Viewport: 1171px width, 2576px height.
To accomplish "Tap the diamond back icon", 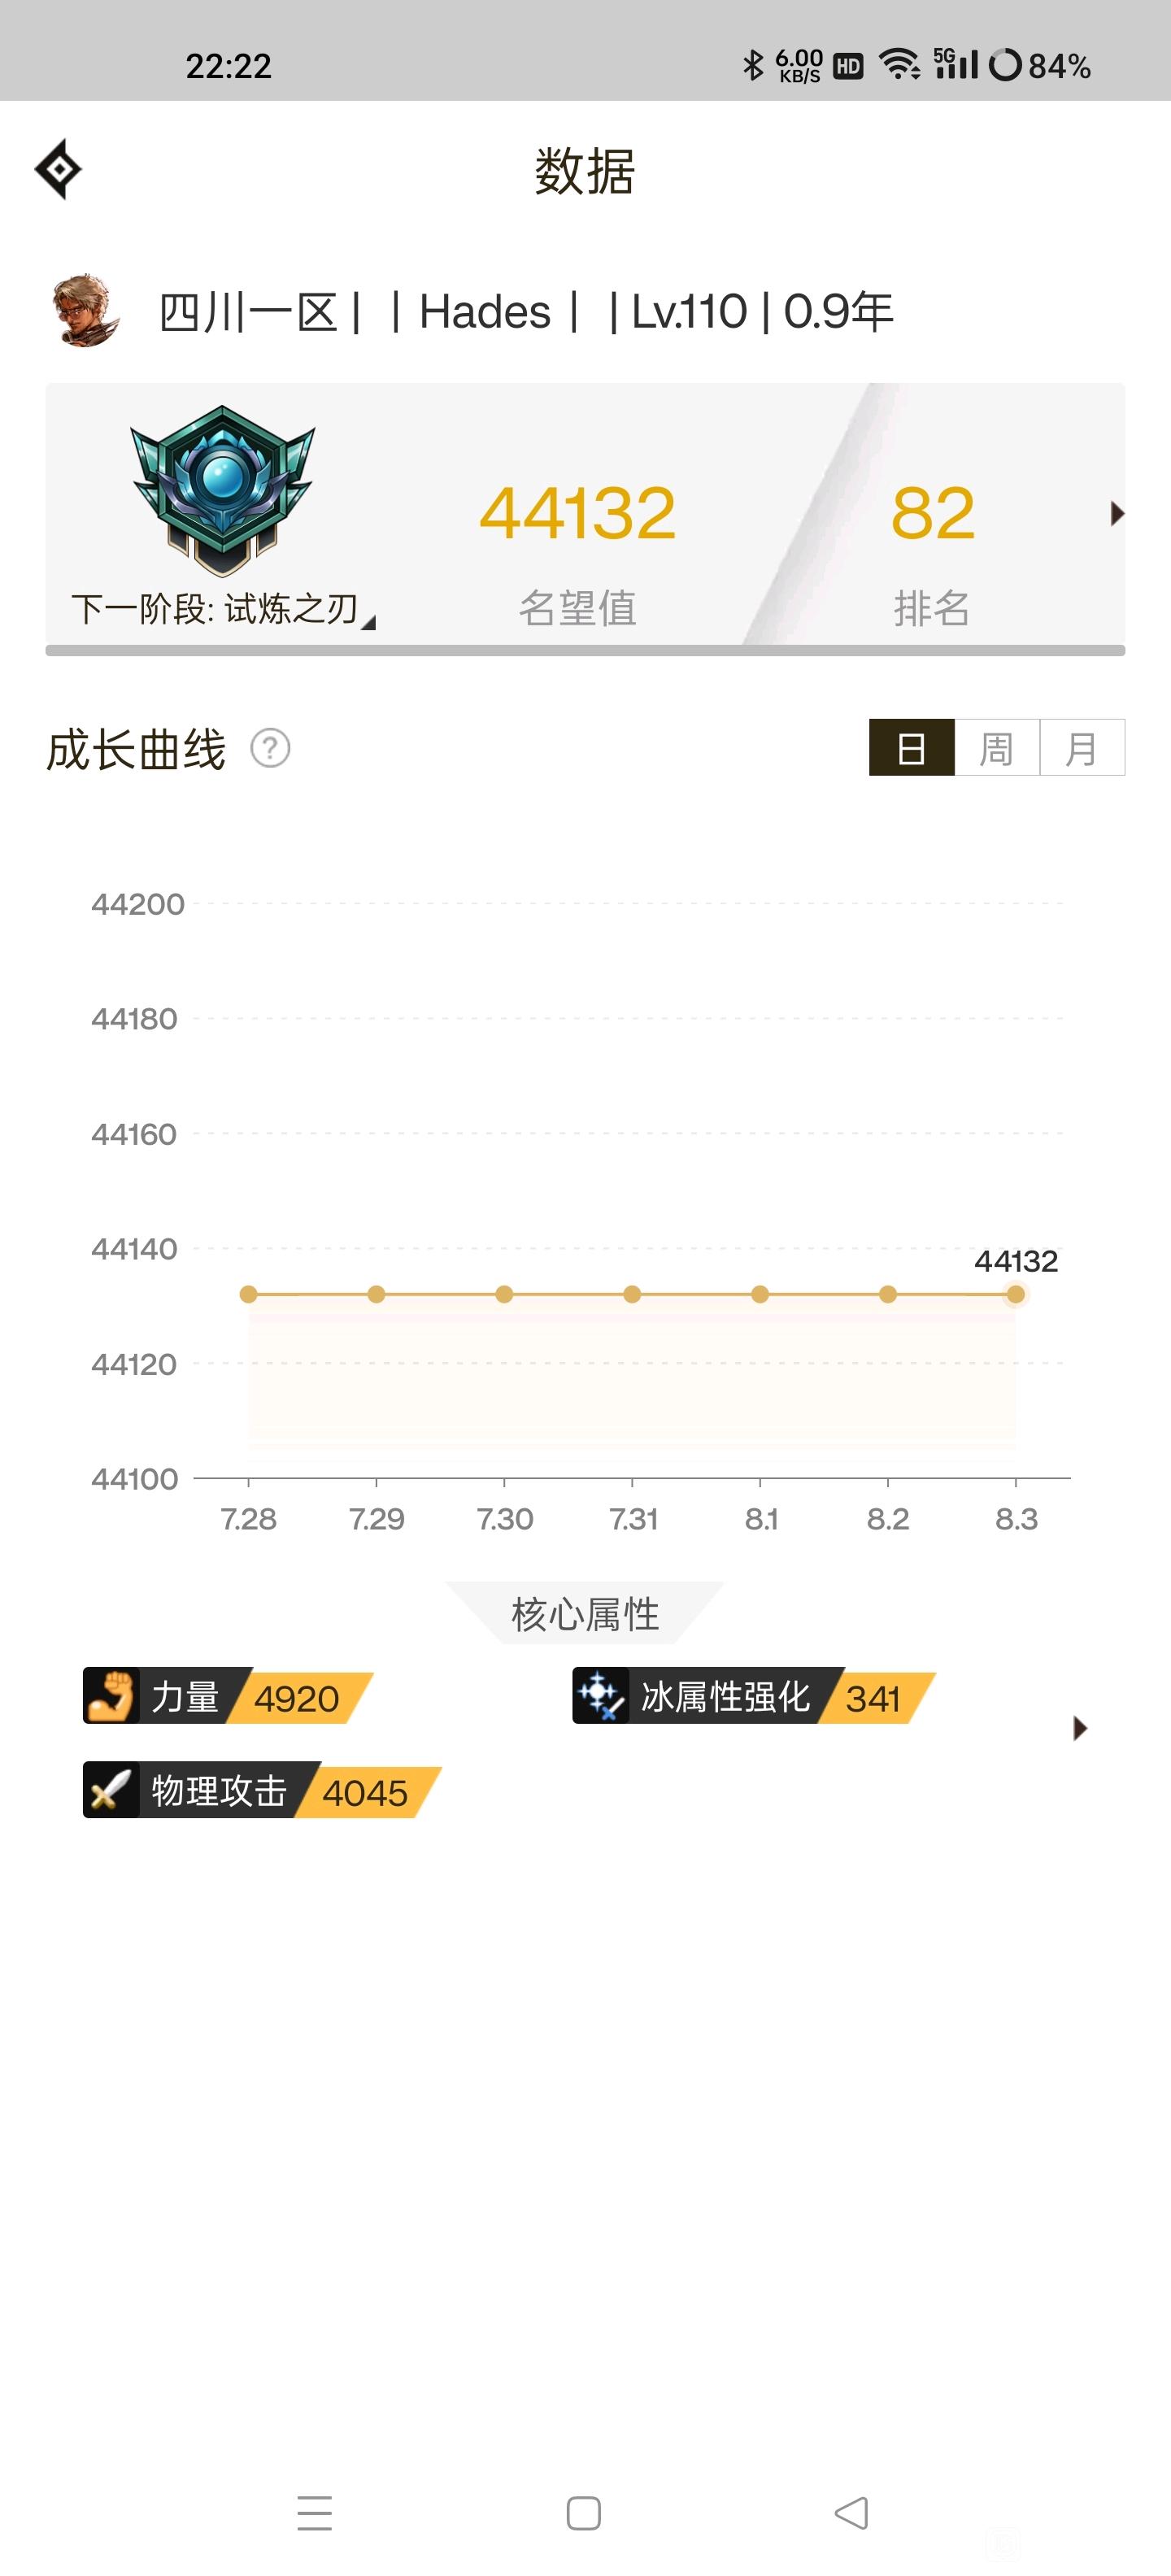I will coord(58,169).
